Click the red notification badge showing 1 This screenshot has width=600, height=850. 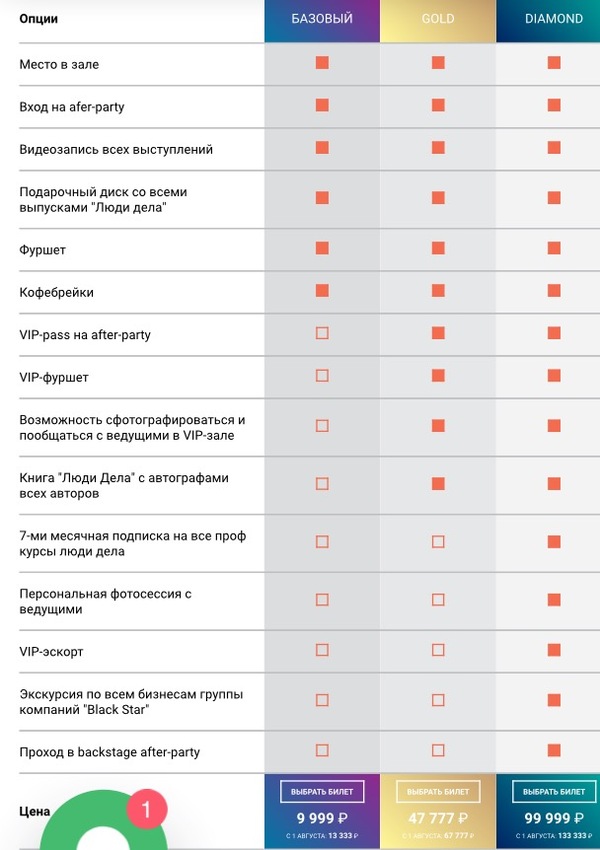point(146,809)
